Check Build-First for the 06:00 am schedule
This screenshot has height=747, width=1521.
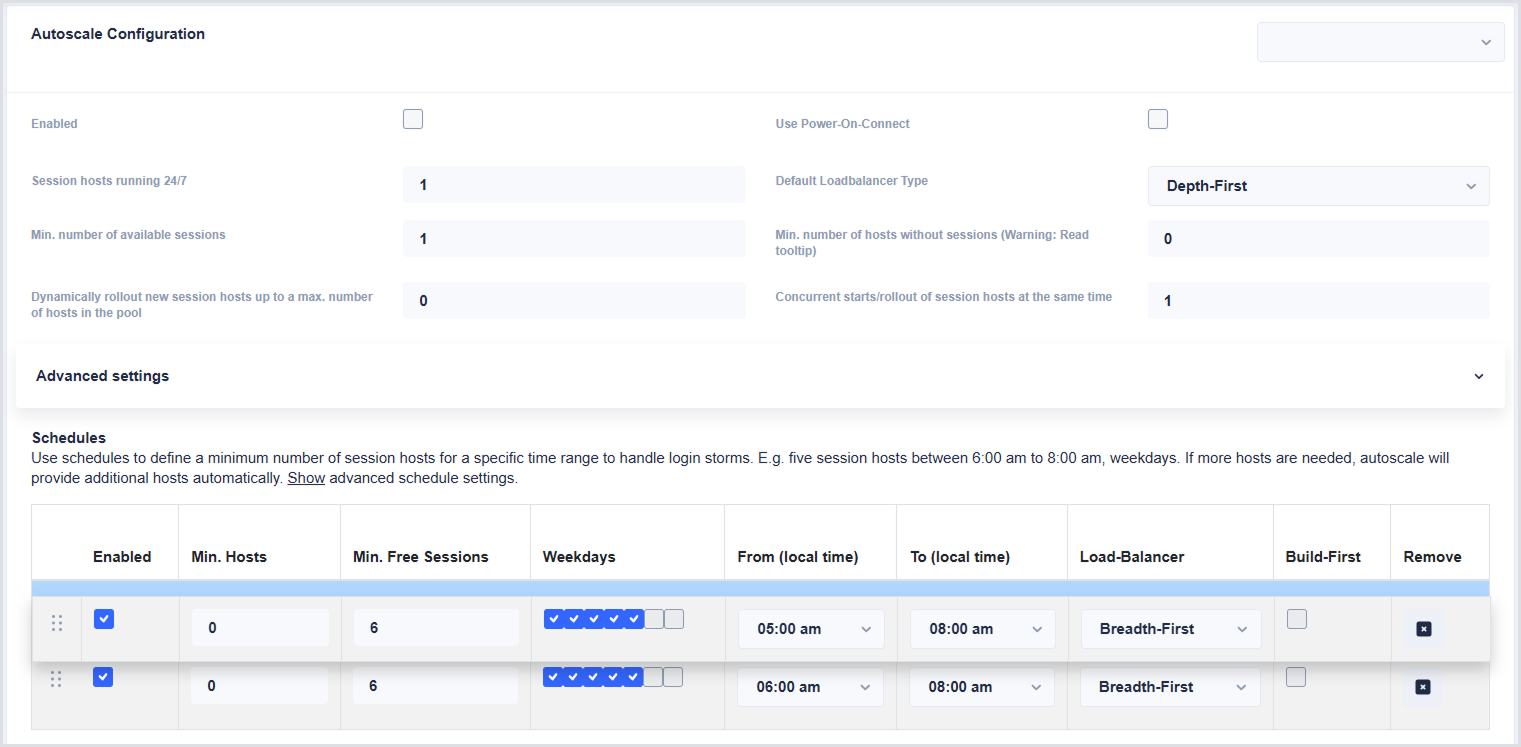(1296, 678)
